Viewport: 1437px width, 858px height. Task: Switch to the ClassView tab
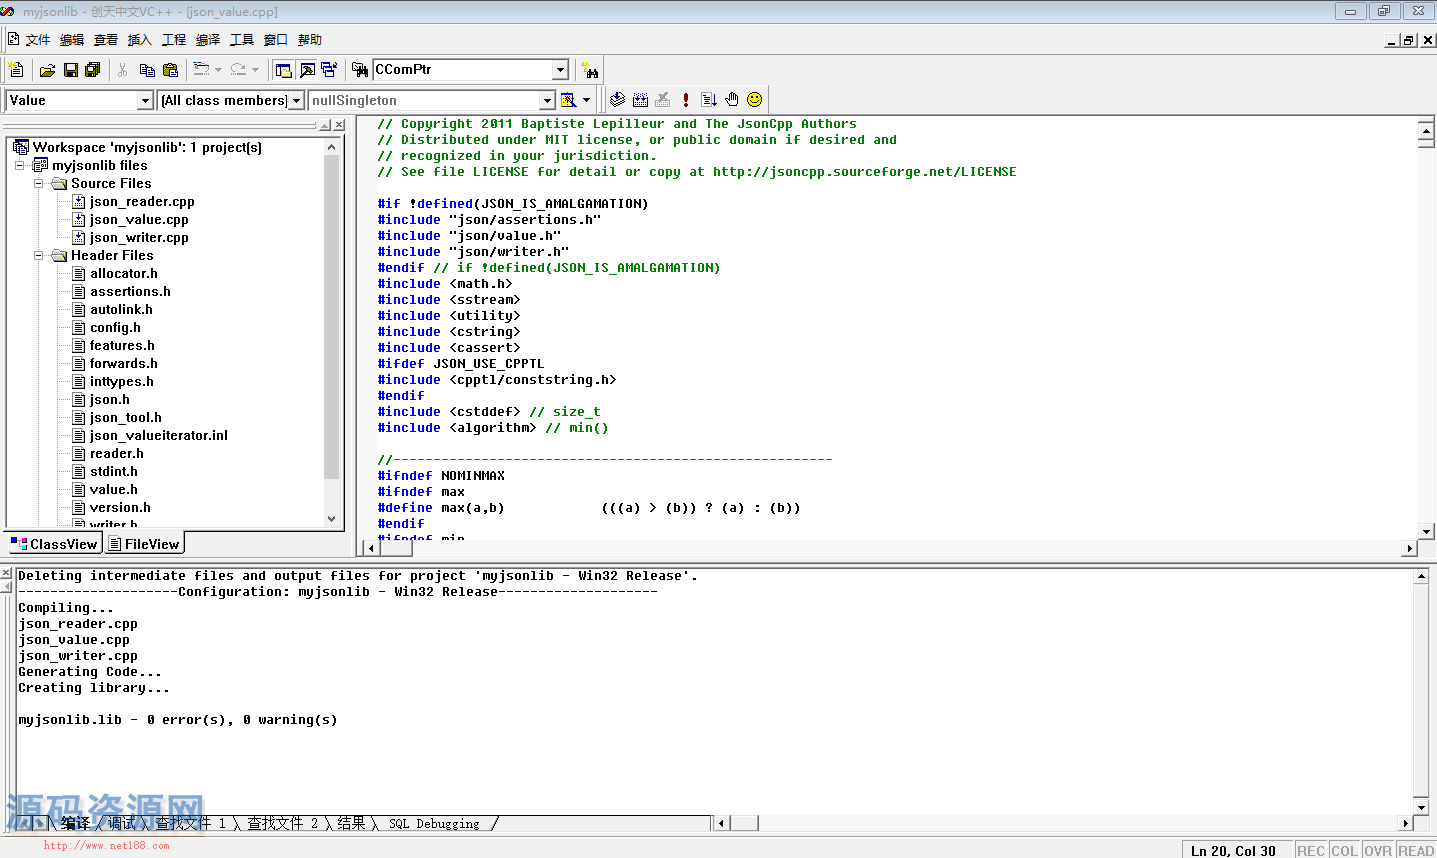click(55, 544)
